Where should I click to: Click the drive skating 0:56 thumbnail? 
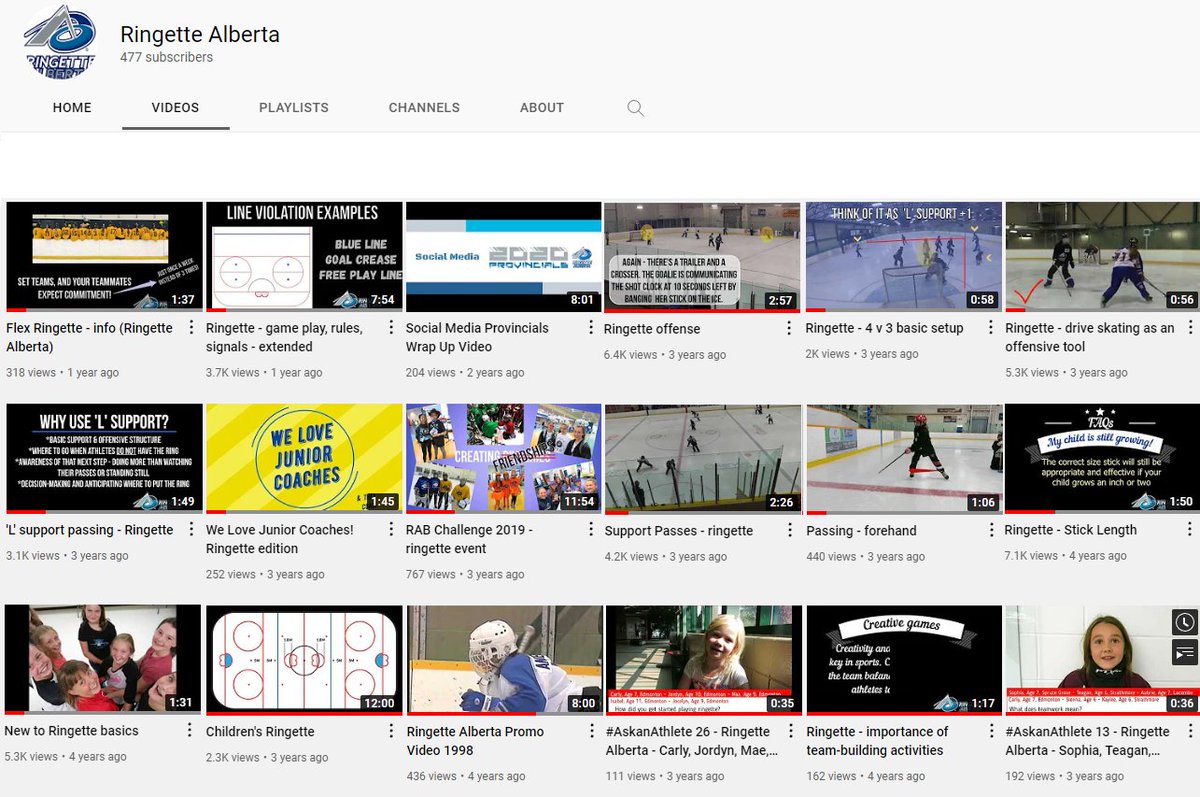[x=1102, y=257]
